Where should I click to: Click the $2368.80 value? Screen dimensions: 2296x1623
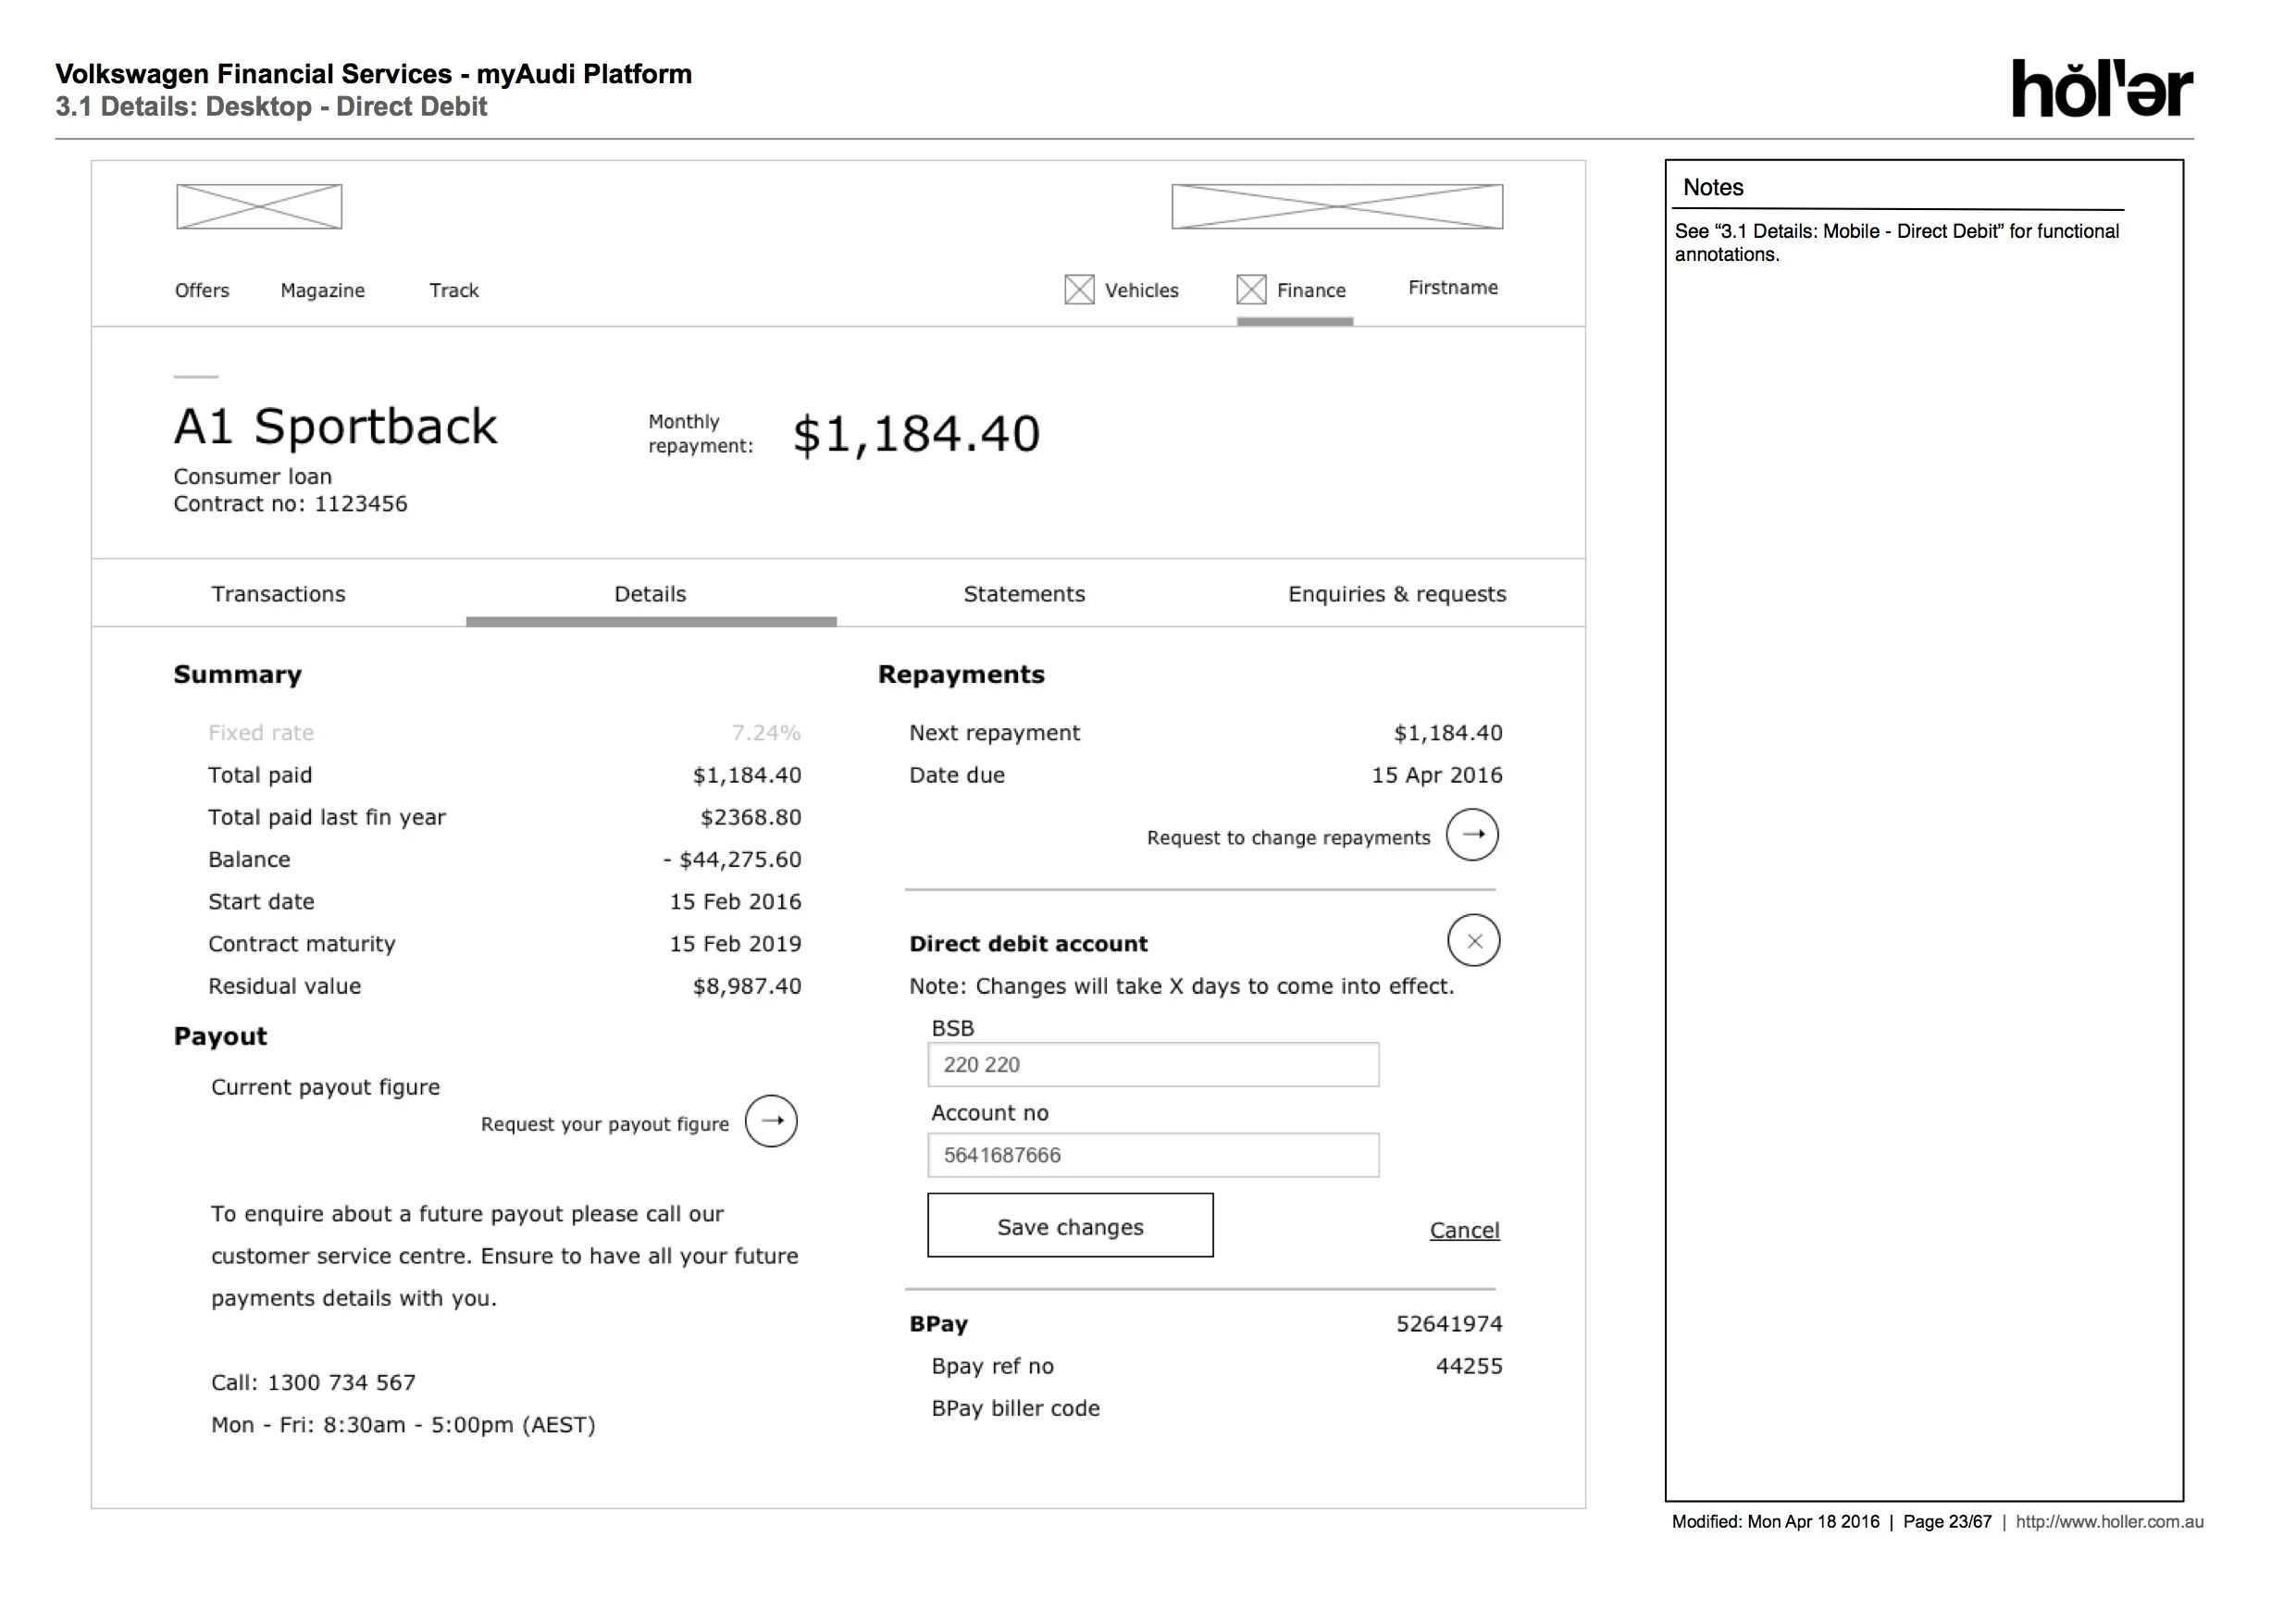[750, 817]
